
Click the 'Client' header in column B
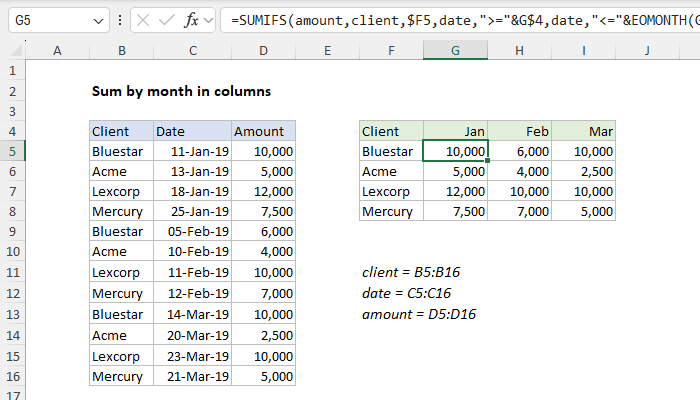[121, 131]
